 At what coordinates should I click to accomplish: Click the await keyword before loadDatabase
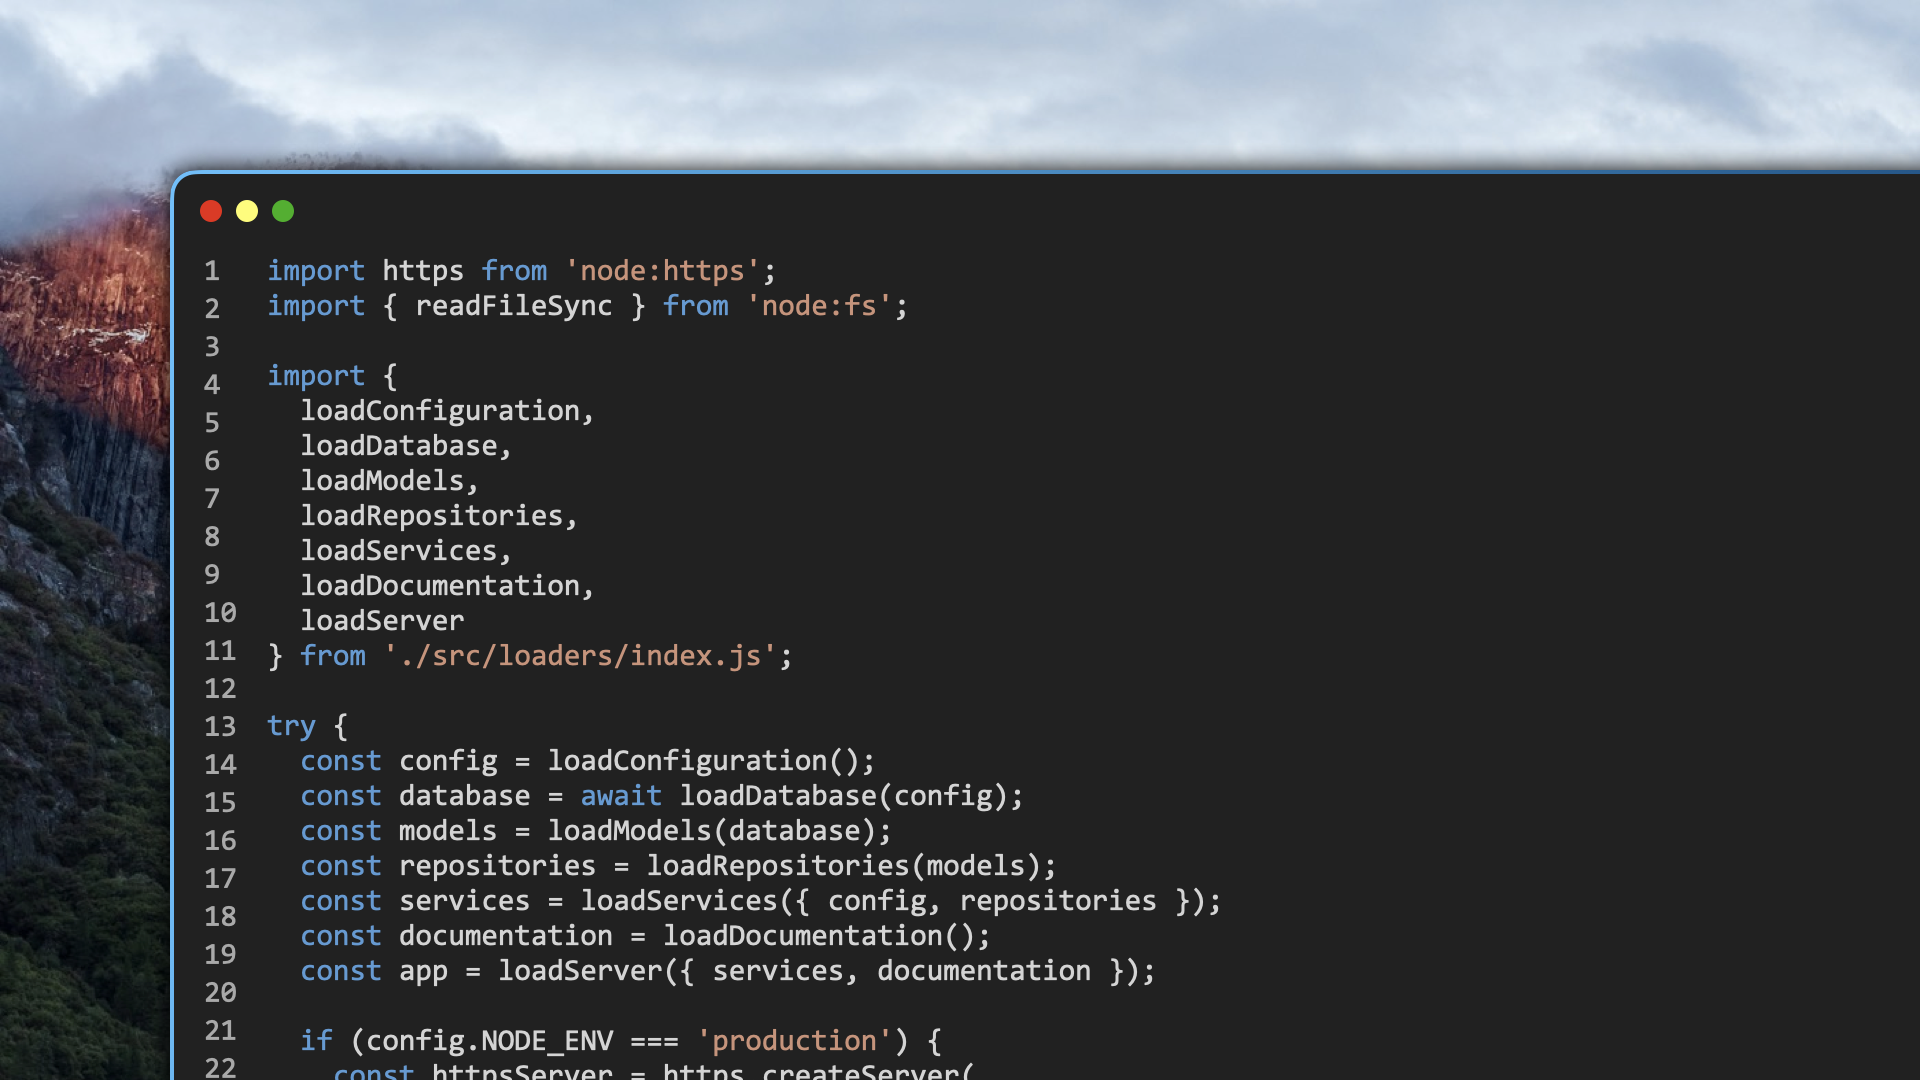pos(621,796)
